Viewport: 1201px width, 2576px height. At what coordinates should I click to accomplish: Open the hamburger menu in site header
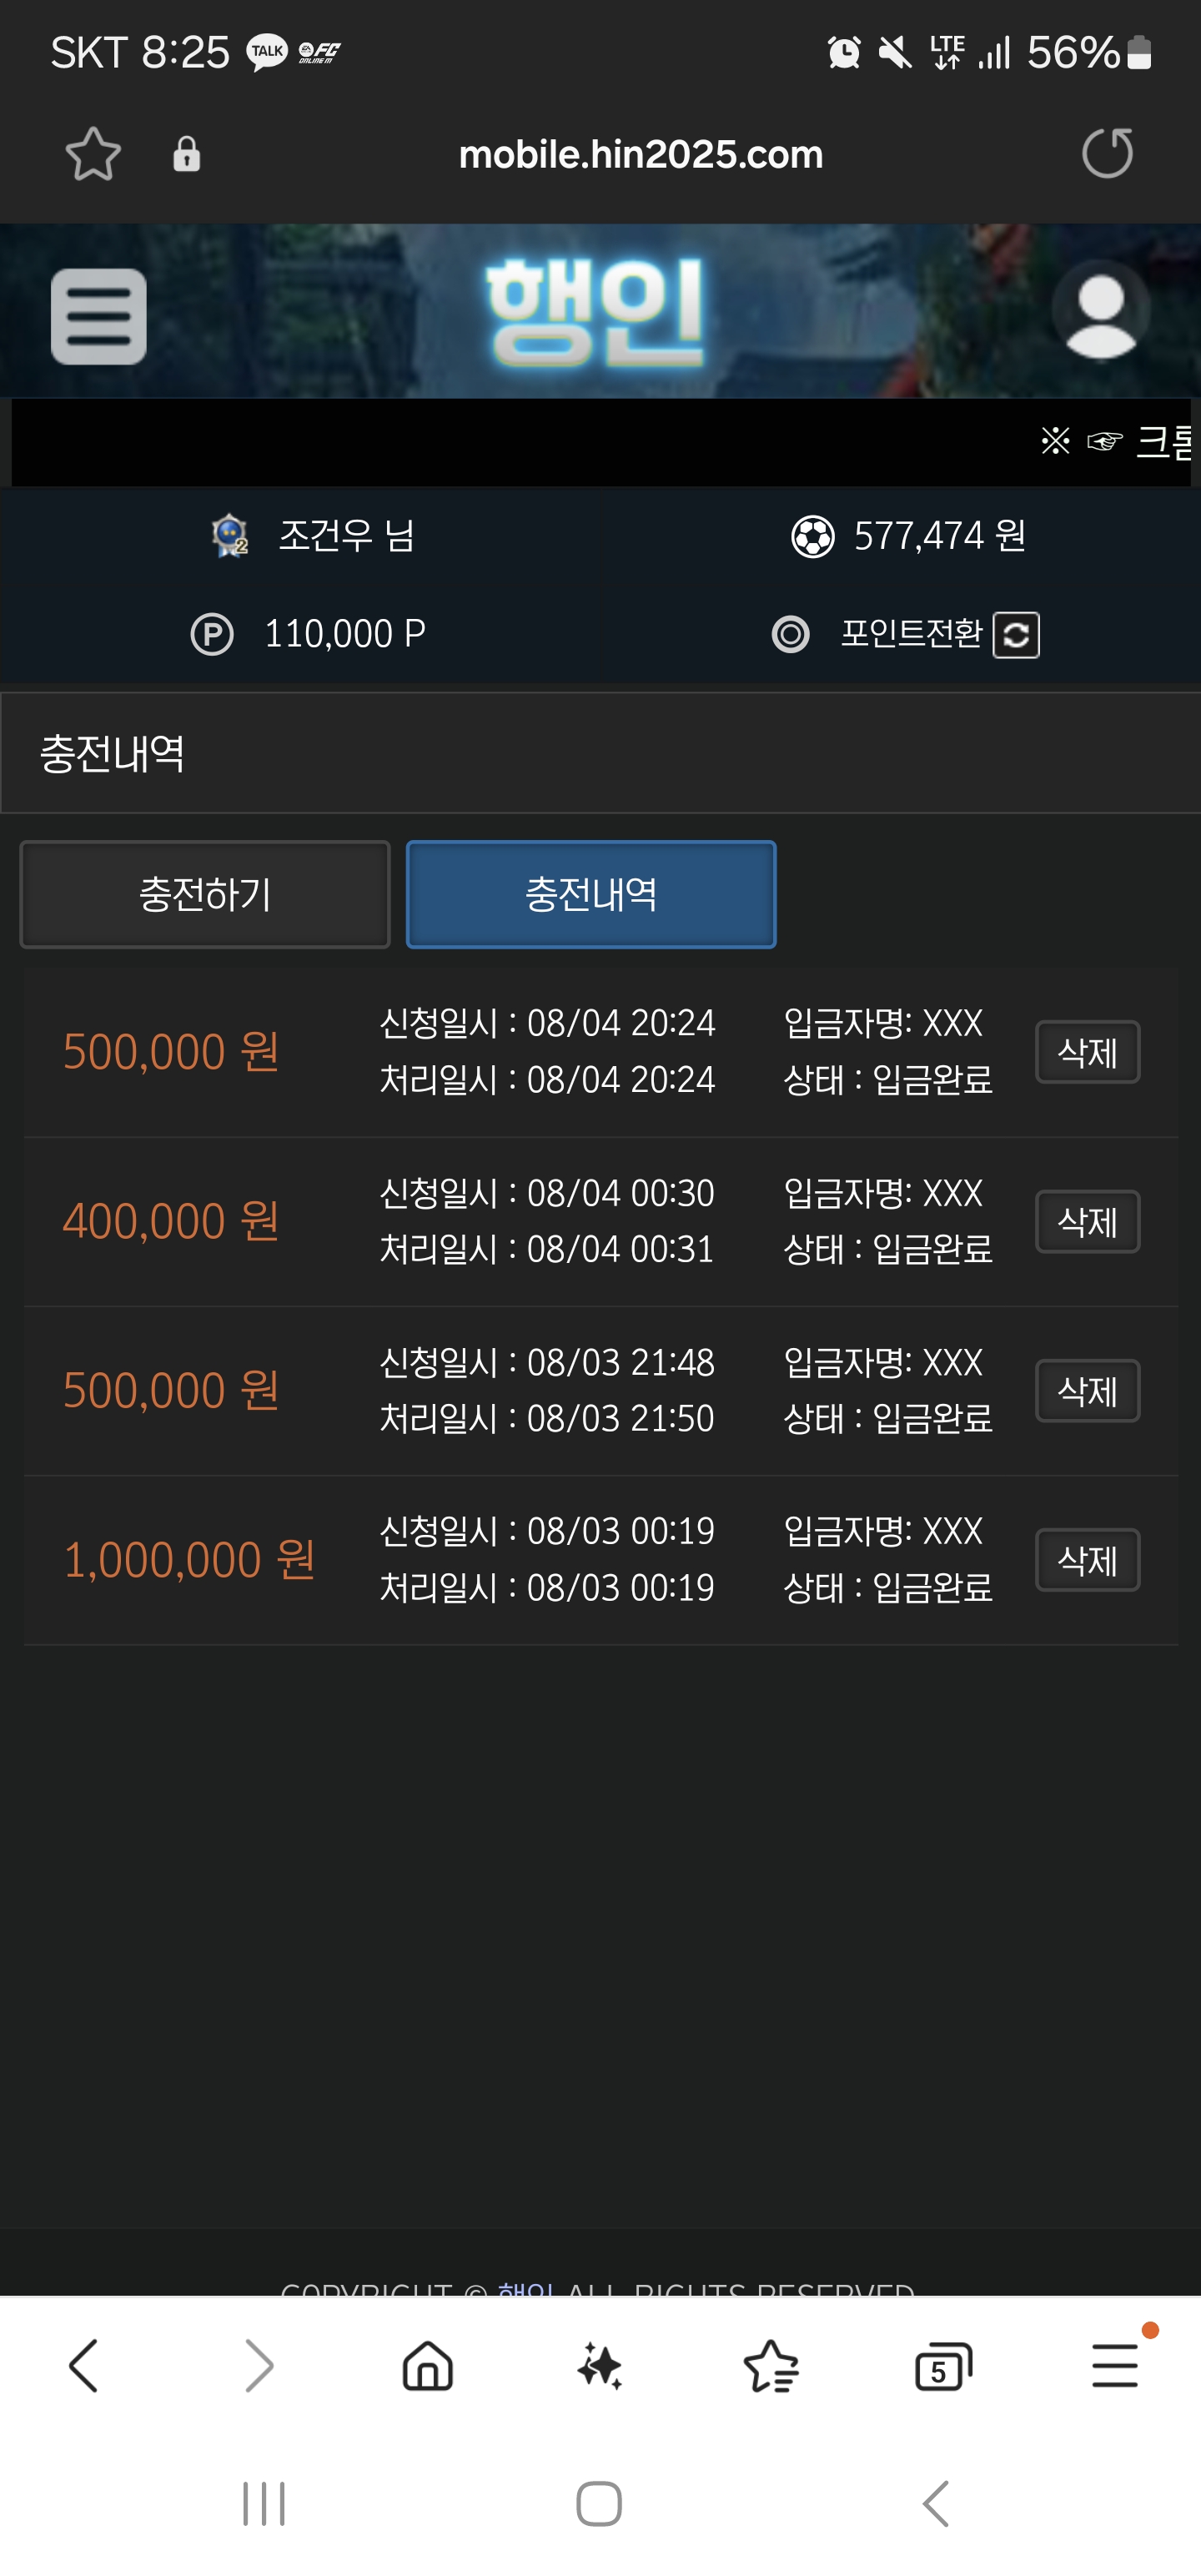click(98, 316)
